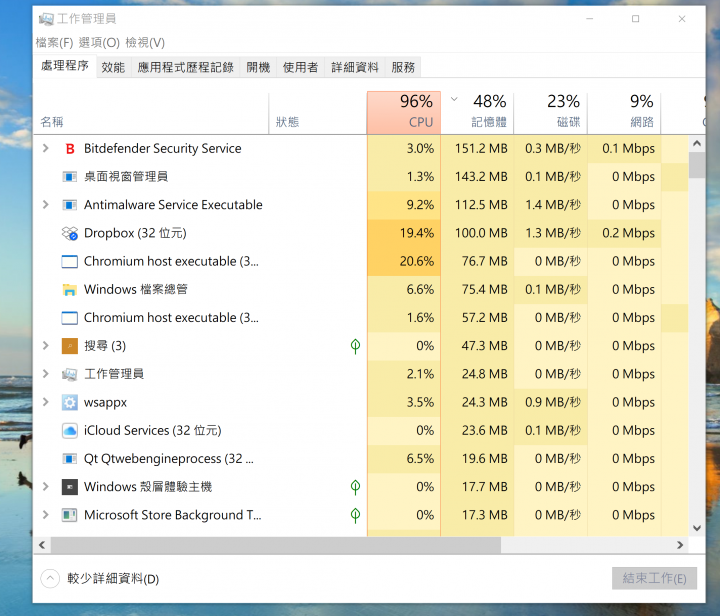The height and width of the screenshot is (616, 720).
Task: Select the Qt Qtwebengineprocess row name
Action: coord(169,459)
